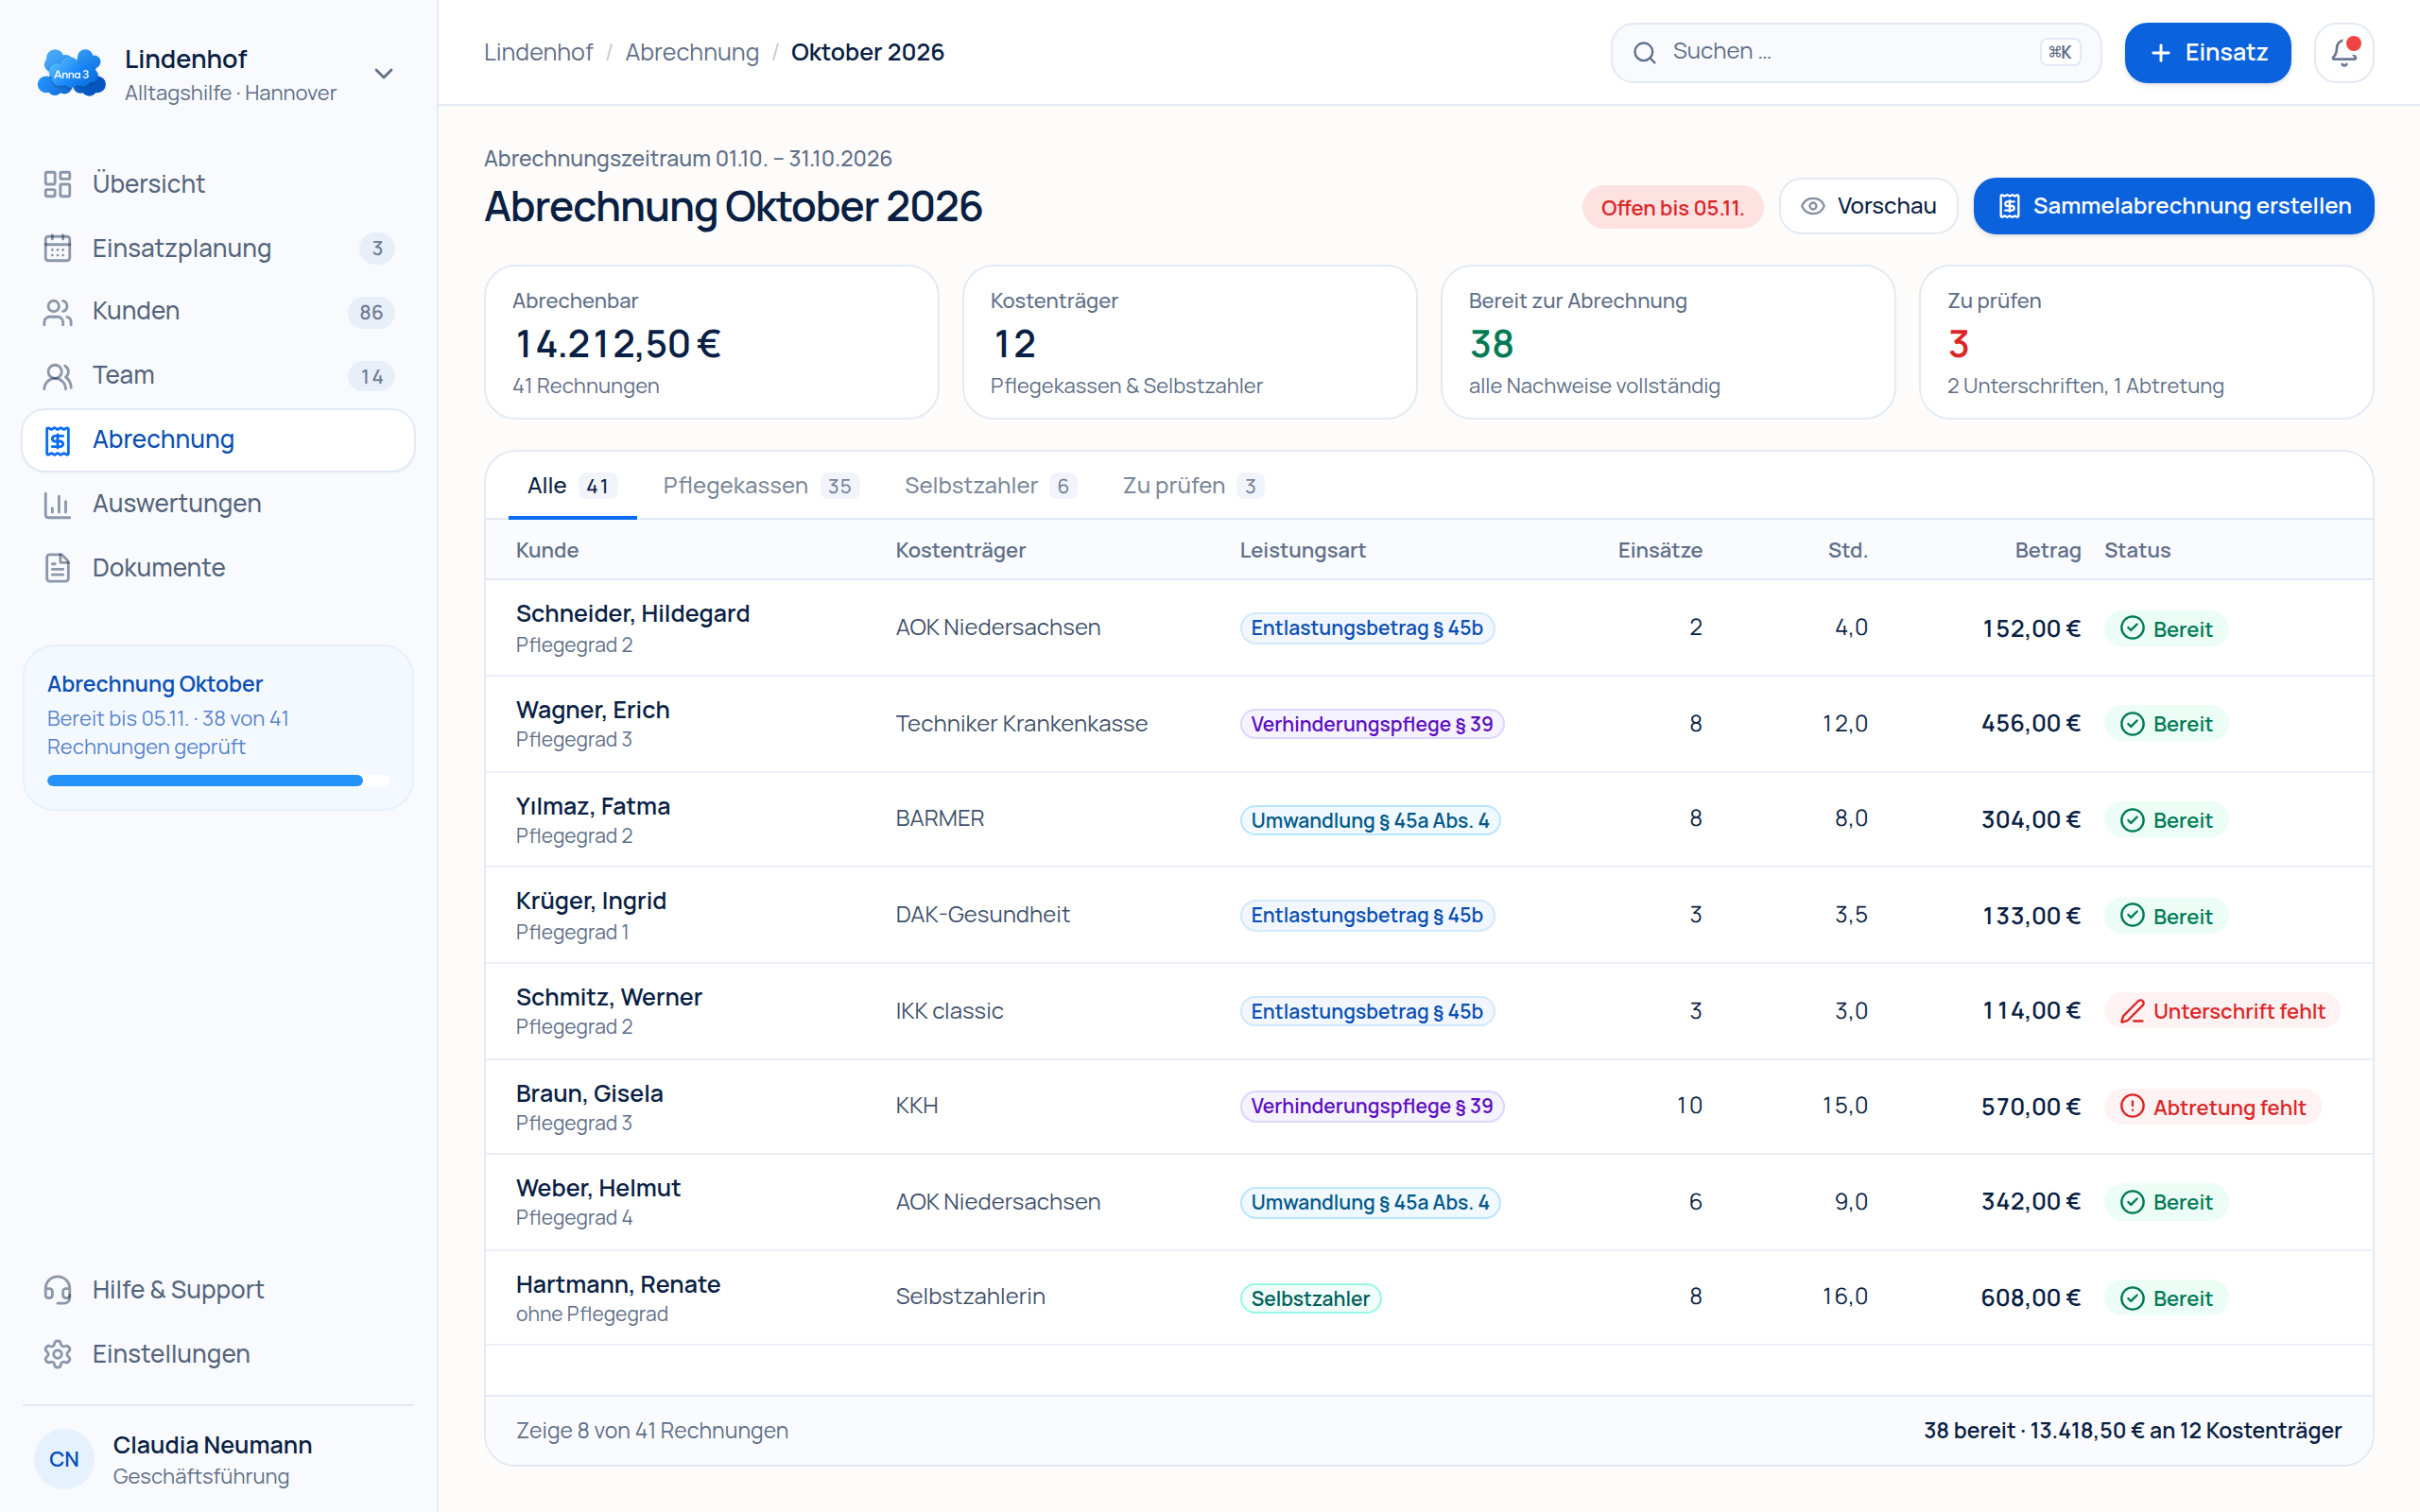Click the Betrag column header
This screenshot has height=1512, width=2420.
[x=2047, y=550]
